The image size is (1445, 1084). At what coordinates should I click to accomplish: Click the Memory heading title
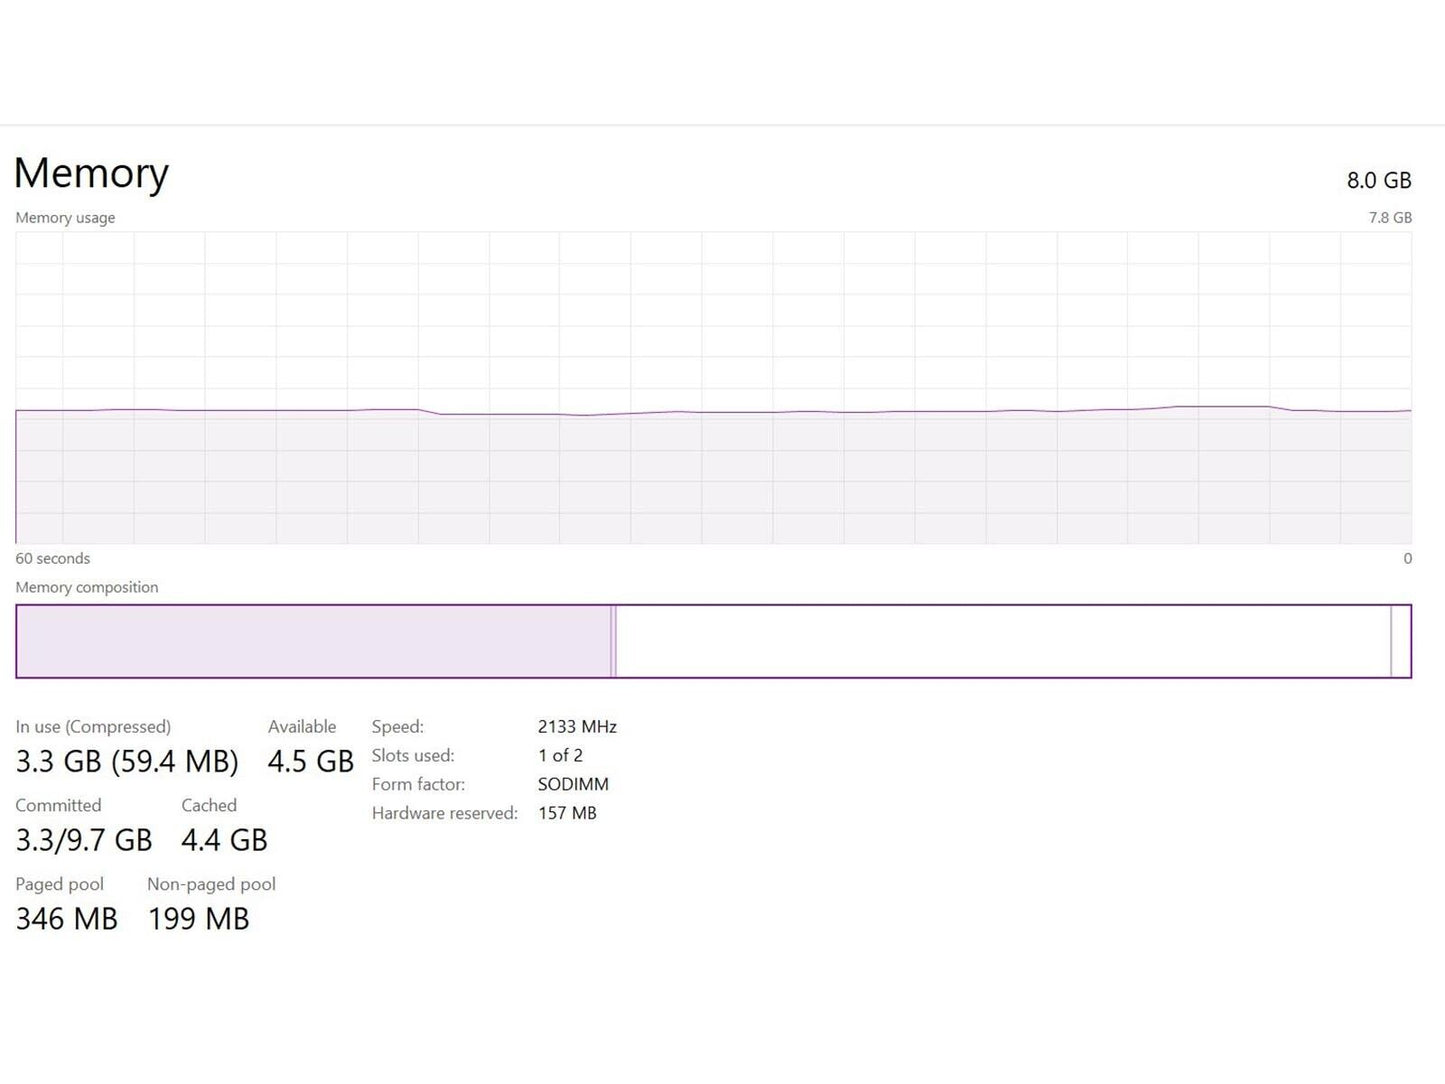click(91, 173)
